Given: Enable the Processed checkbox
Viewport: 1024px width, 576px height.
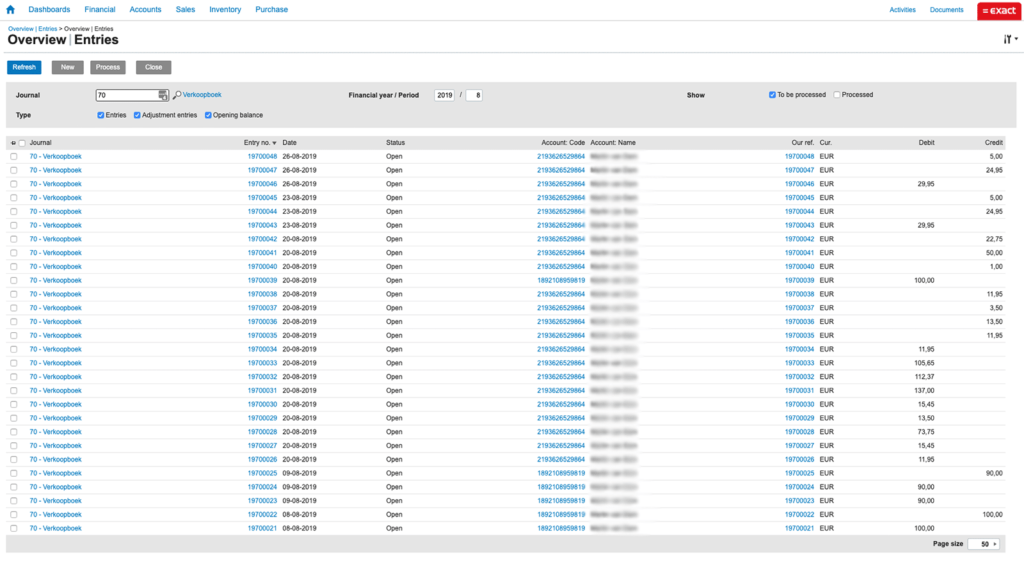Looking at the screenshot, I should (837, 95).
